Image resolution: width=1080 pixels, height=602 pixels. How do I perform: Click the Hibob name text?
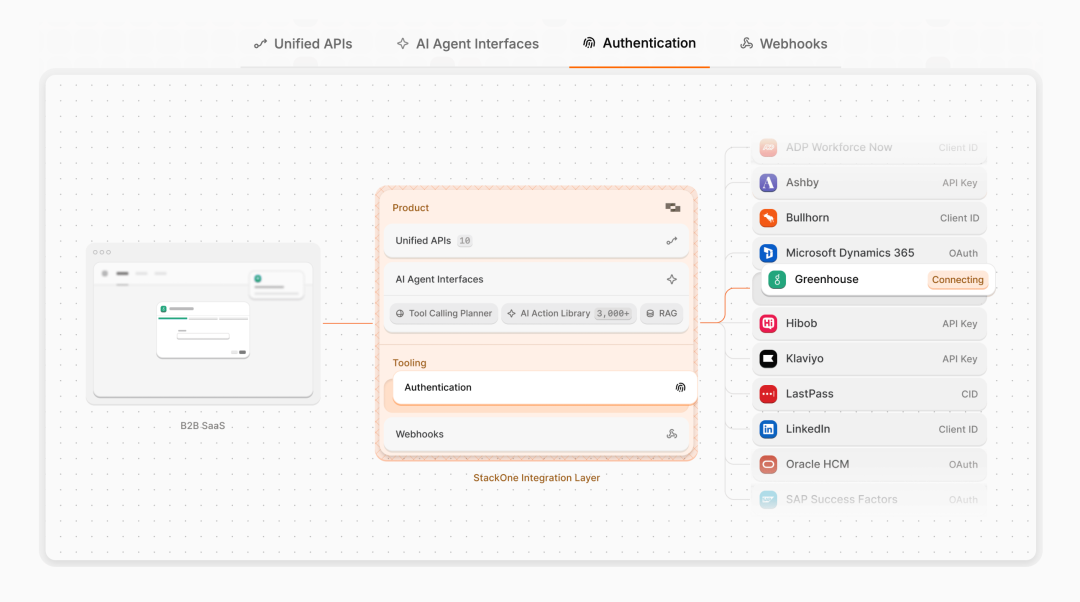coord(802,323)
